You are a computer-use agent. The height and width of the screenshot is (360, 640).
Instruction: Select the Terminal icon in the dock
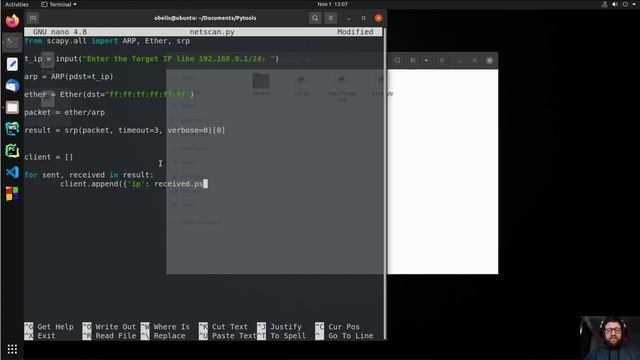point(12,42)
